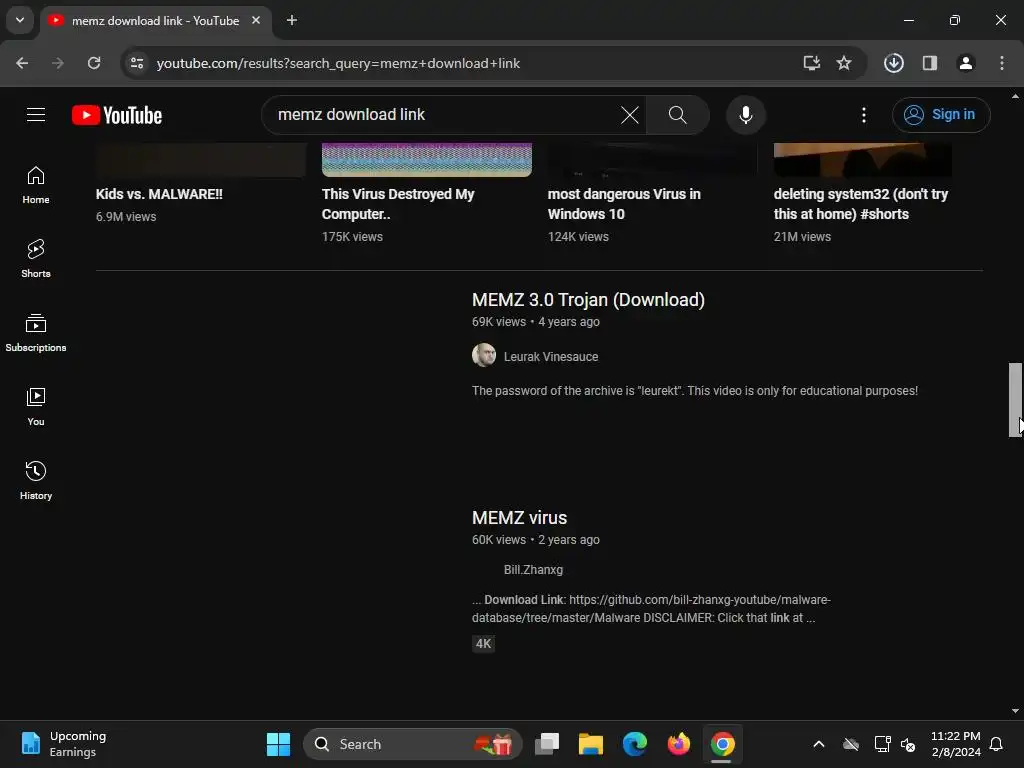Open History in the sidebar

pos(36,481)
